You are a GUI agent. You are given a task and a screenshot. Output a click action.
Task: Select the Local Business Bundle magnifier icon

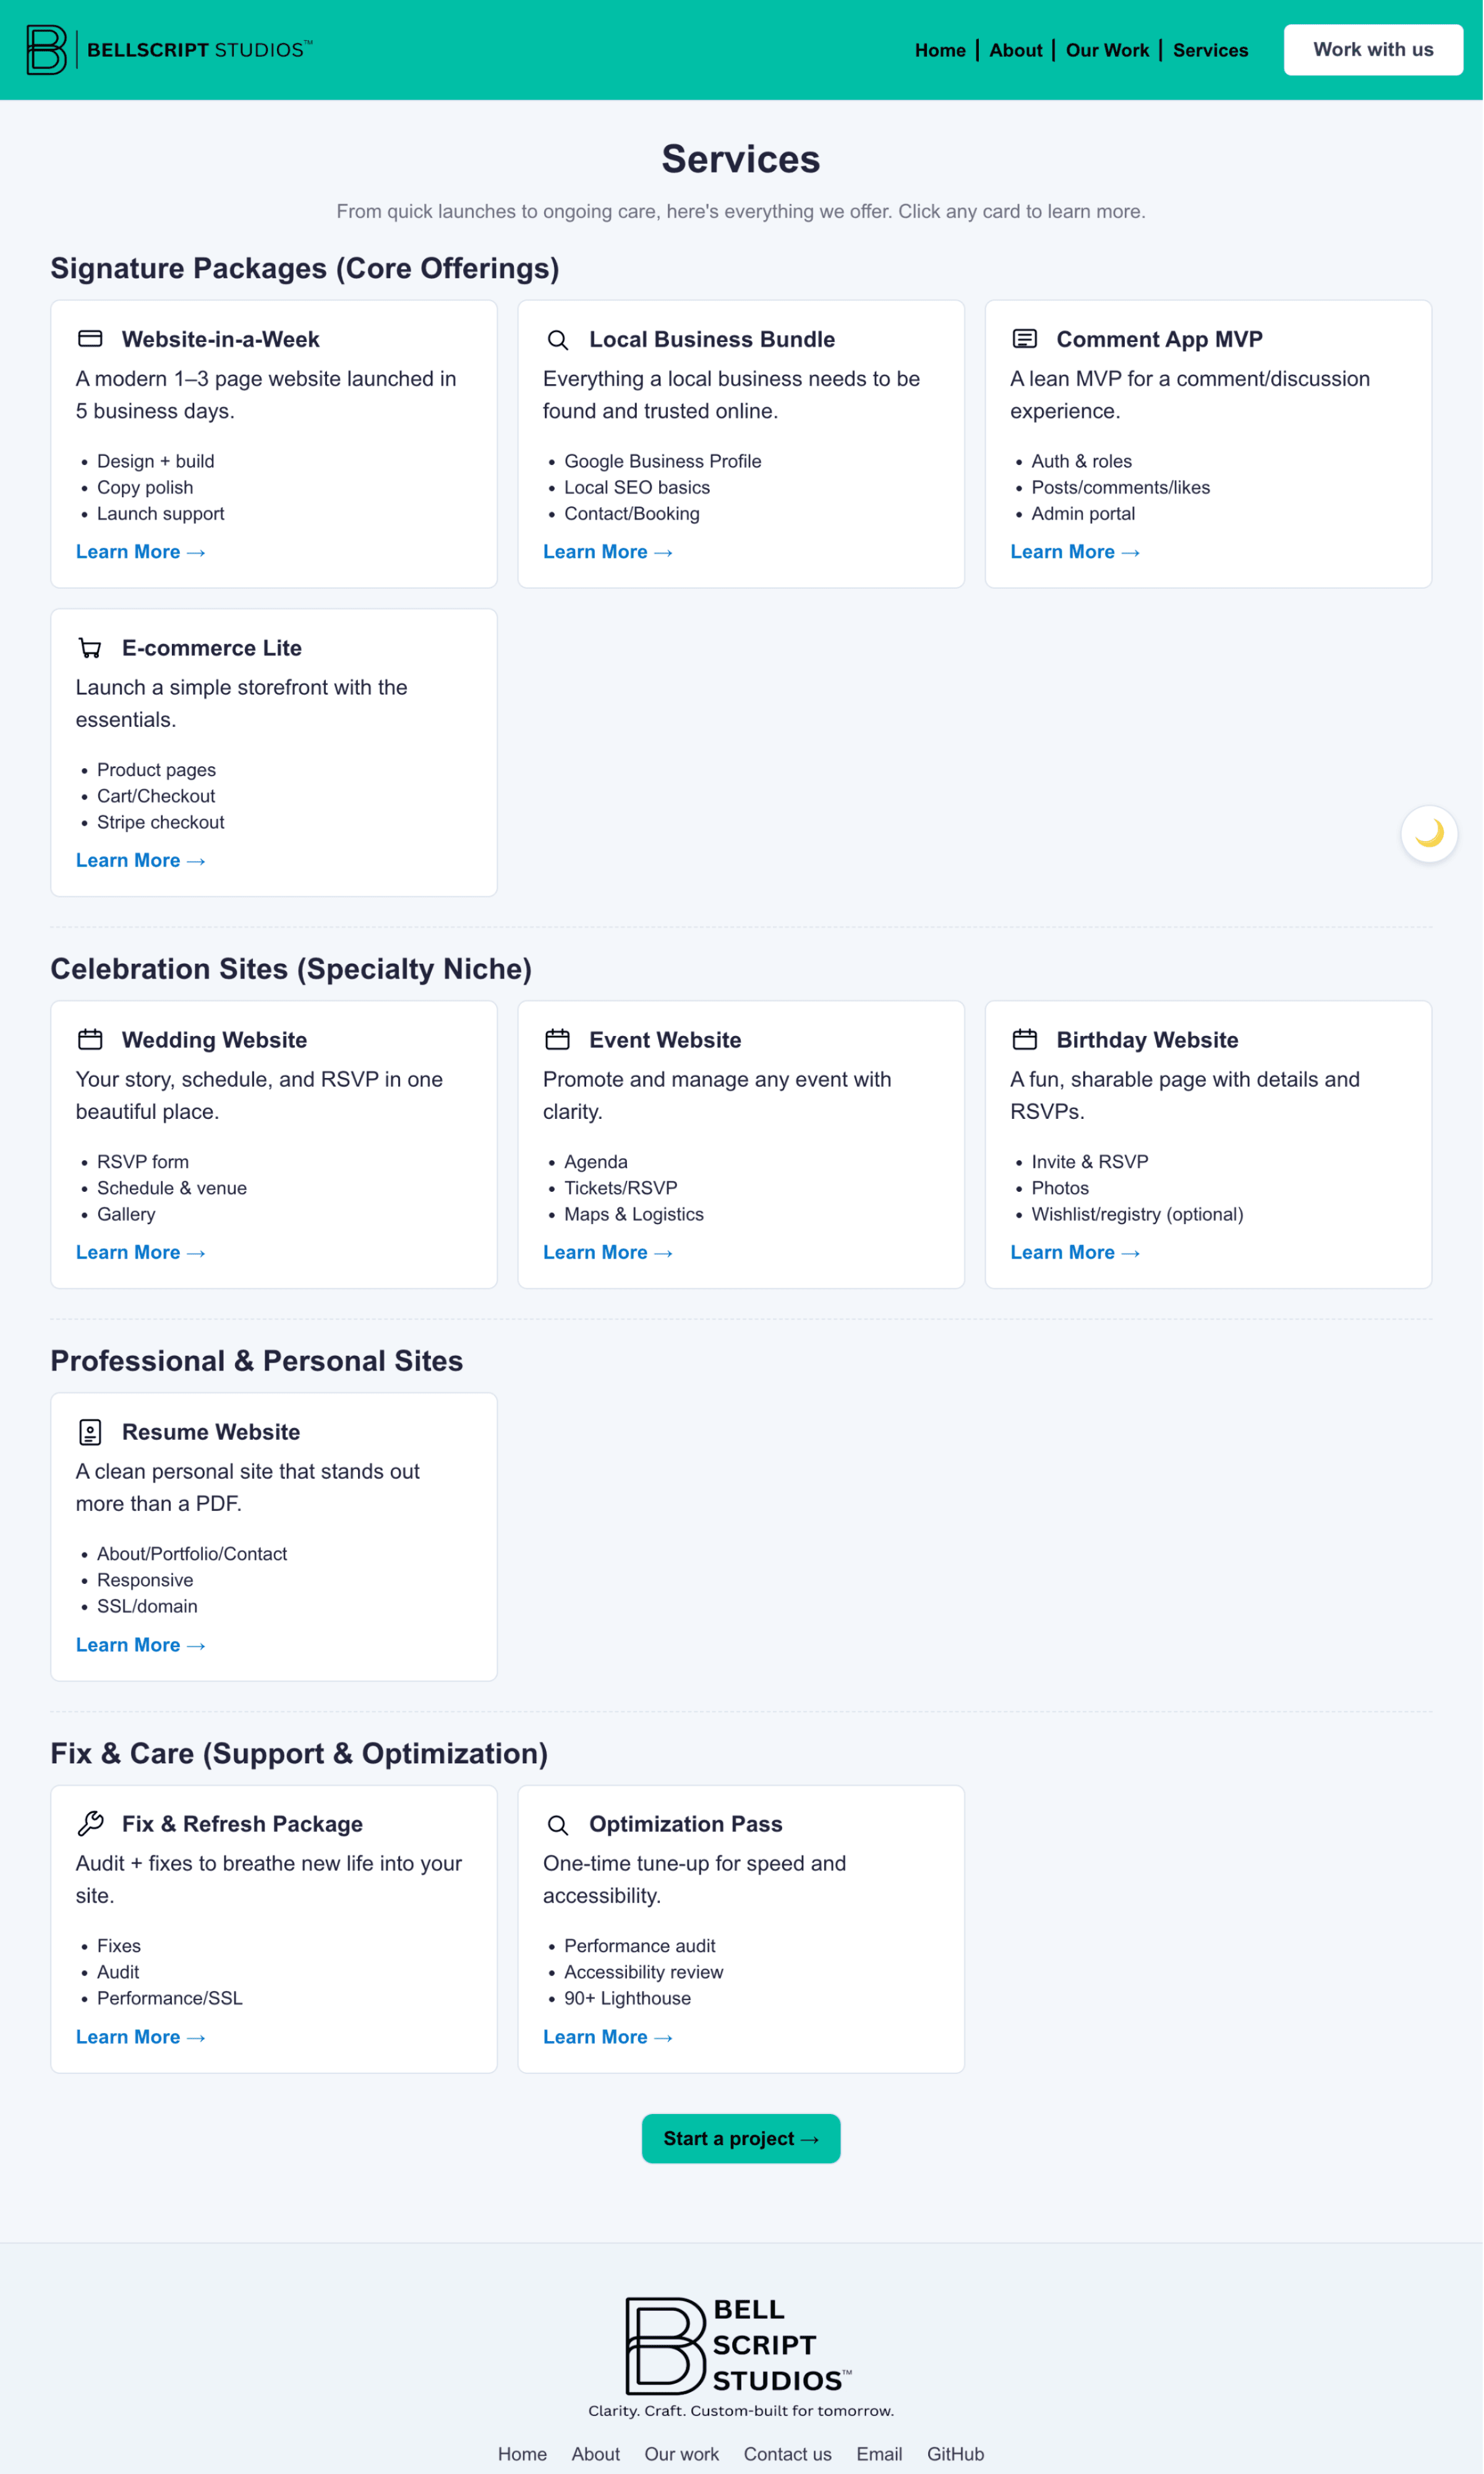click(x=557, y=340)
